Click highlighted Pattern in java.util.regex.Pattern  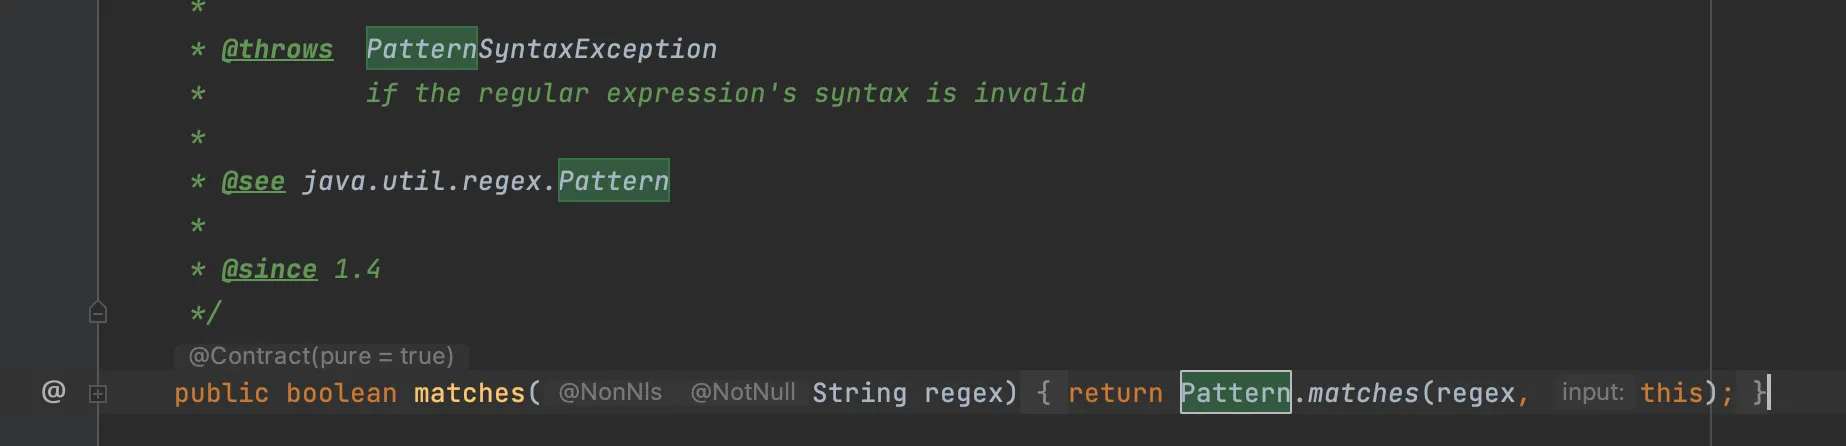pos(613,181)
